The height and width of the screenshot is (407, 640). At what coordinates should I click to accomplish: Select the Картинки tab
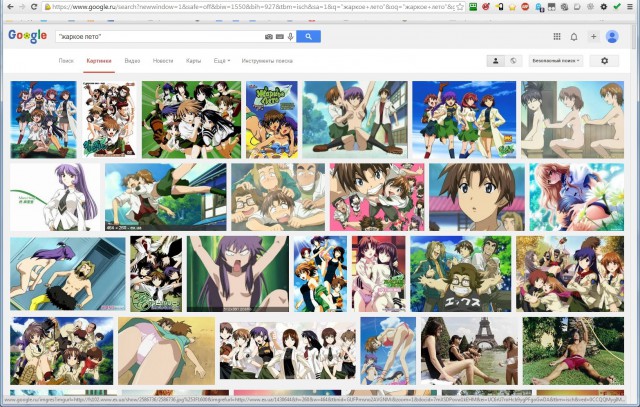(99, 61)
